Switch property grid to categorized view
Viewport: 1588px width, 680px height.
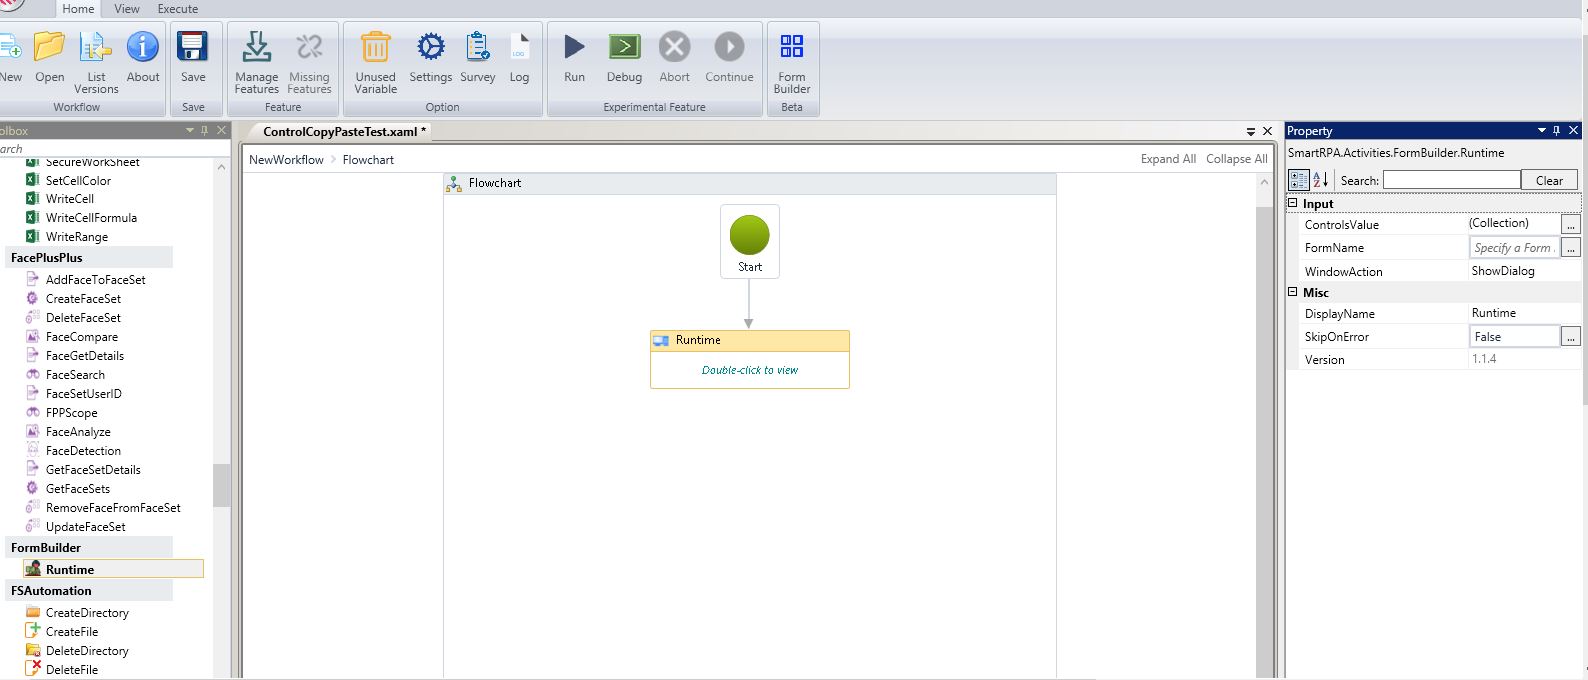(x=1298, y=180)
